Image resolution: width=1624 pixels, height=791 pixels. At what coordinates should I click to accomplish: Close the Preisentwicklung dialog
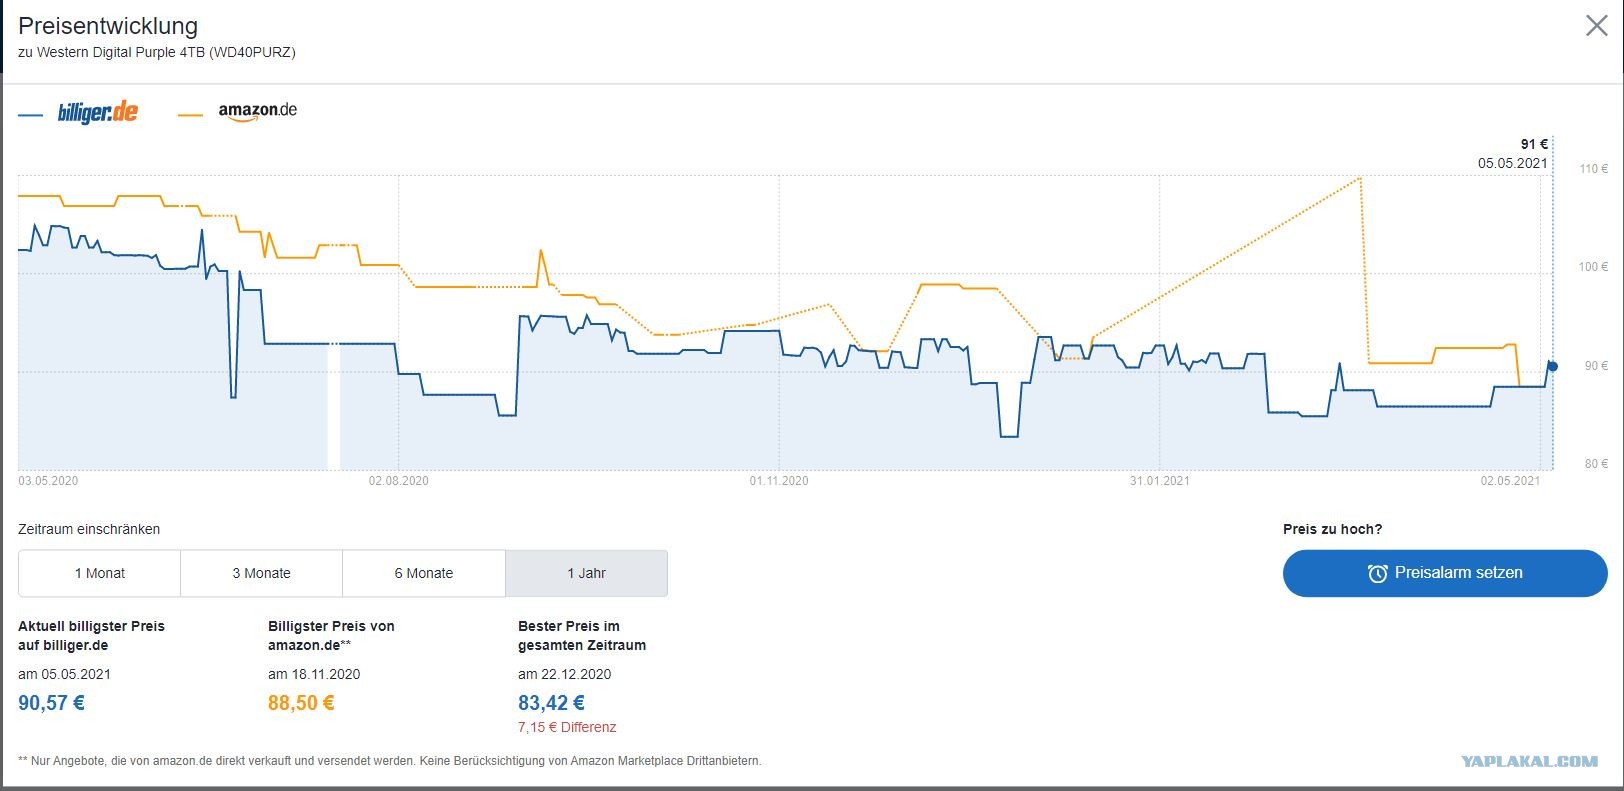(1597, 26)
